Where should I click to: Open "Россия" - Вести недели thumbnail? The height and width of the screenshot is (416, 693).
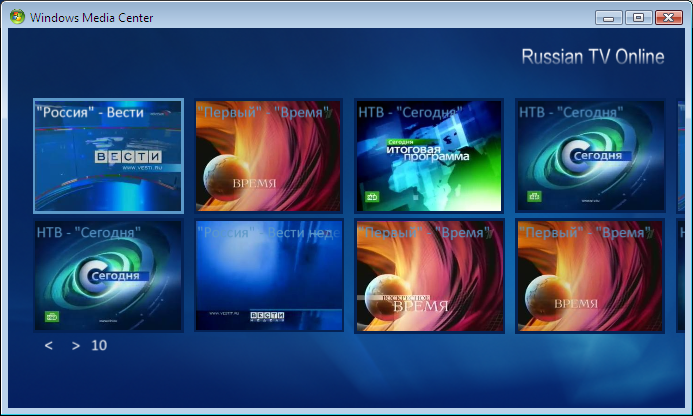coord(268,276)
